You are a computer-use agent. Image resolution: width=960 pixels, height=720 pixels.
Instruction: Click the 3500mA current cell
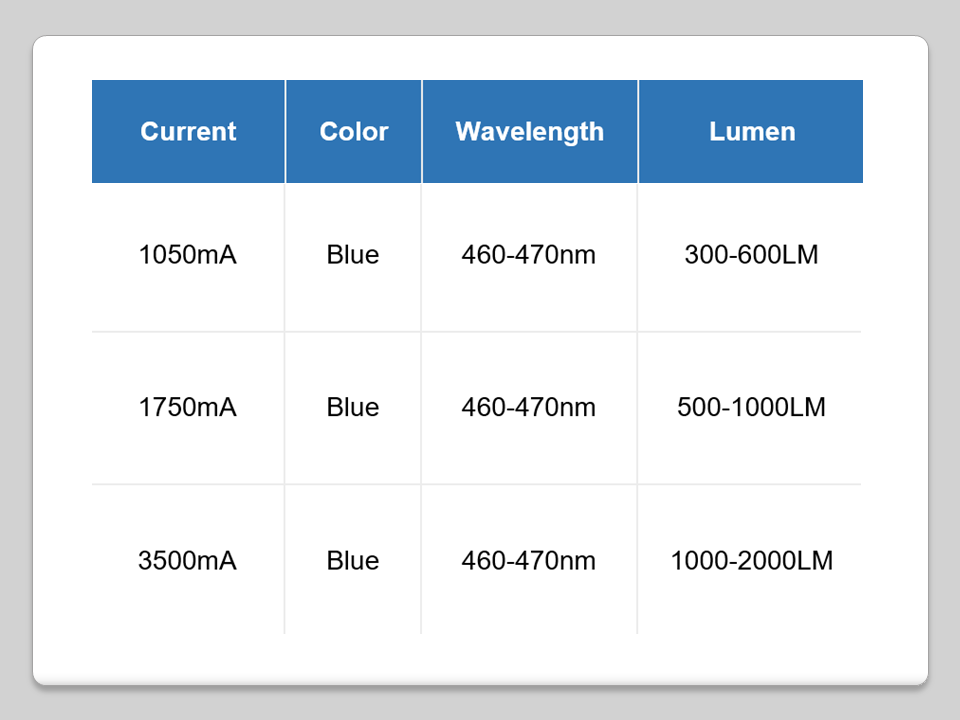click(x=188, y=560)
